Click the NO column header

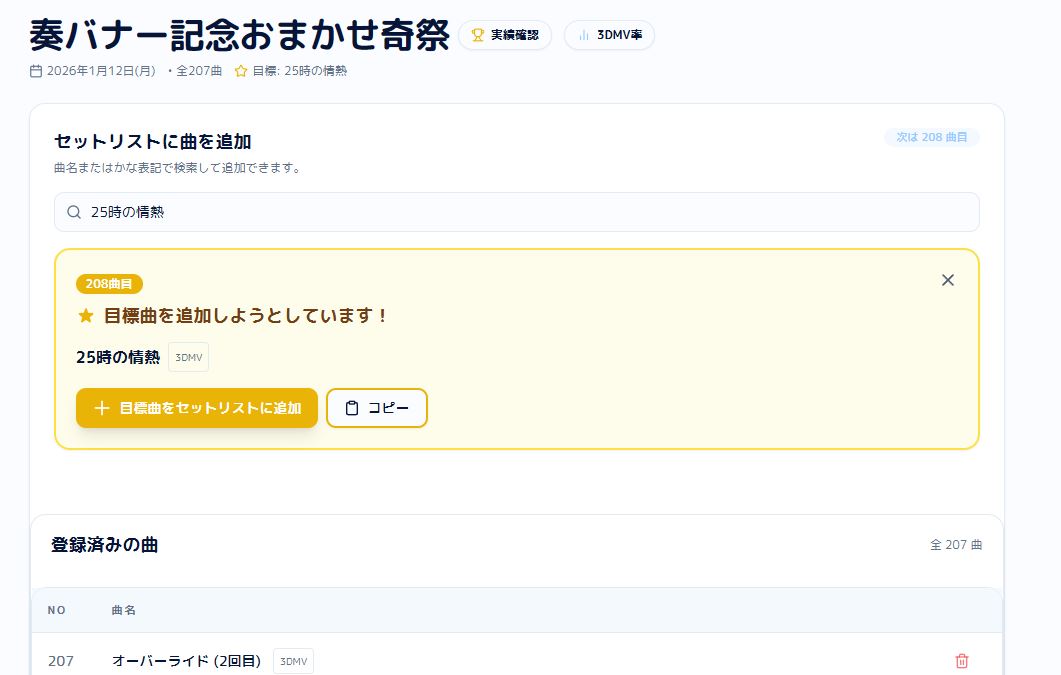[57, 610]
